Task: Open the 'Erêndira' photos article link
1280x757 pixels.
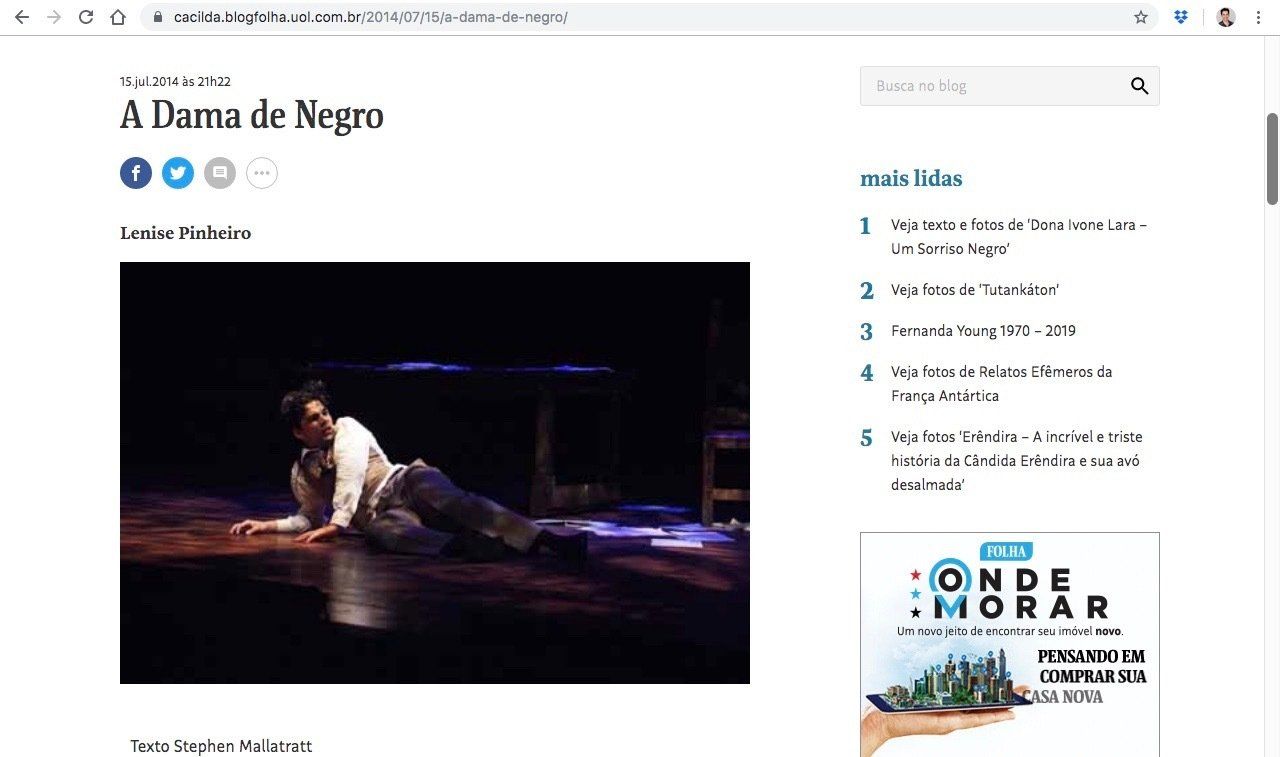Action: [1016, 461]
